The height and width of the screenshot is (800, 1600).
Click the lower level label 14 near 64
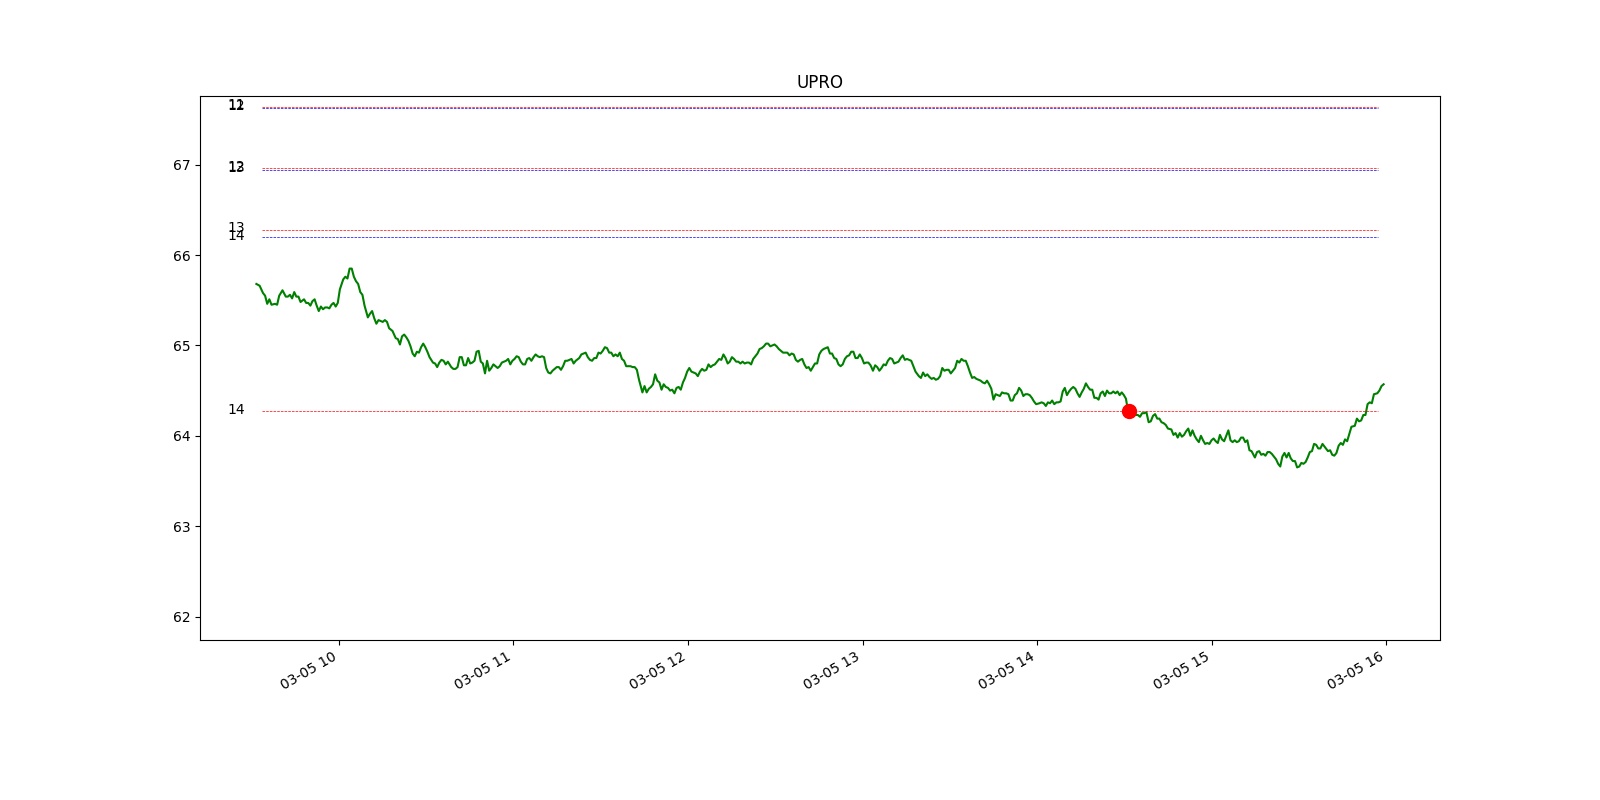point(236,409)
